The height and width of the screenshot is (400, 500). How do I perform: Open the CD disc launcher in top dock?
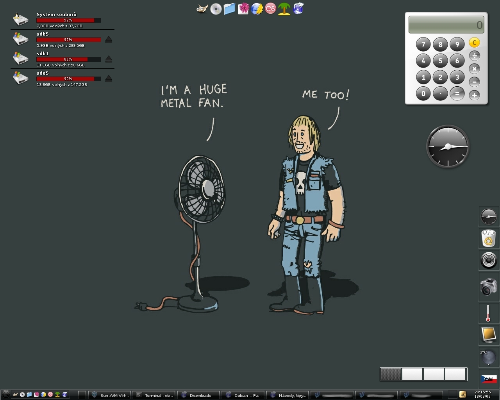tap(216, 9)
